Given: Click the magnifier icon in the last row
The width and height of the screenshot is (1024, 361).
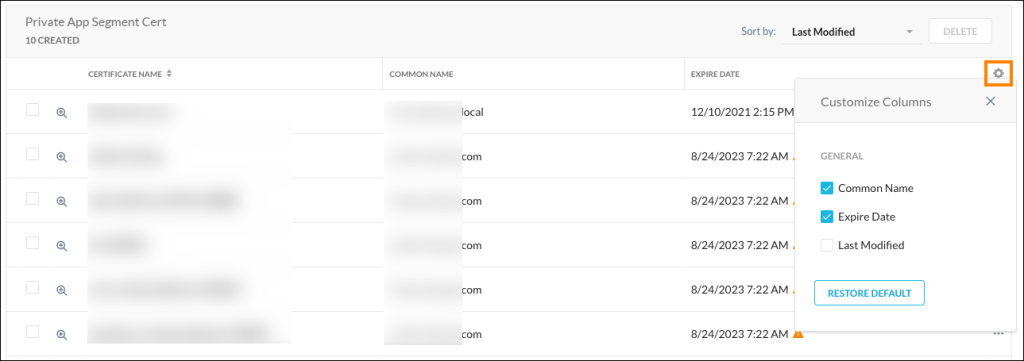Looking at the screenshot, I should coord(61,334).
